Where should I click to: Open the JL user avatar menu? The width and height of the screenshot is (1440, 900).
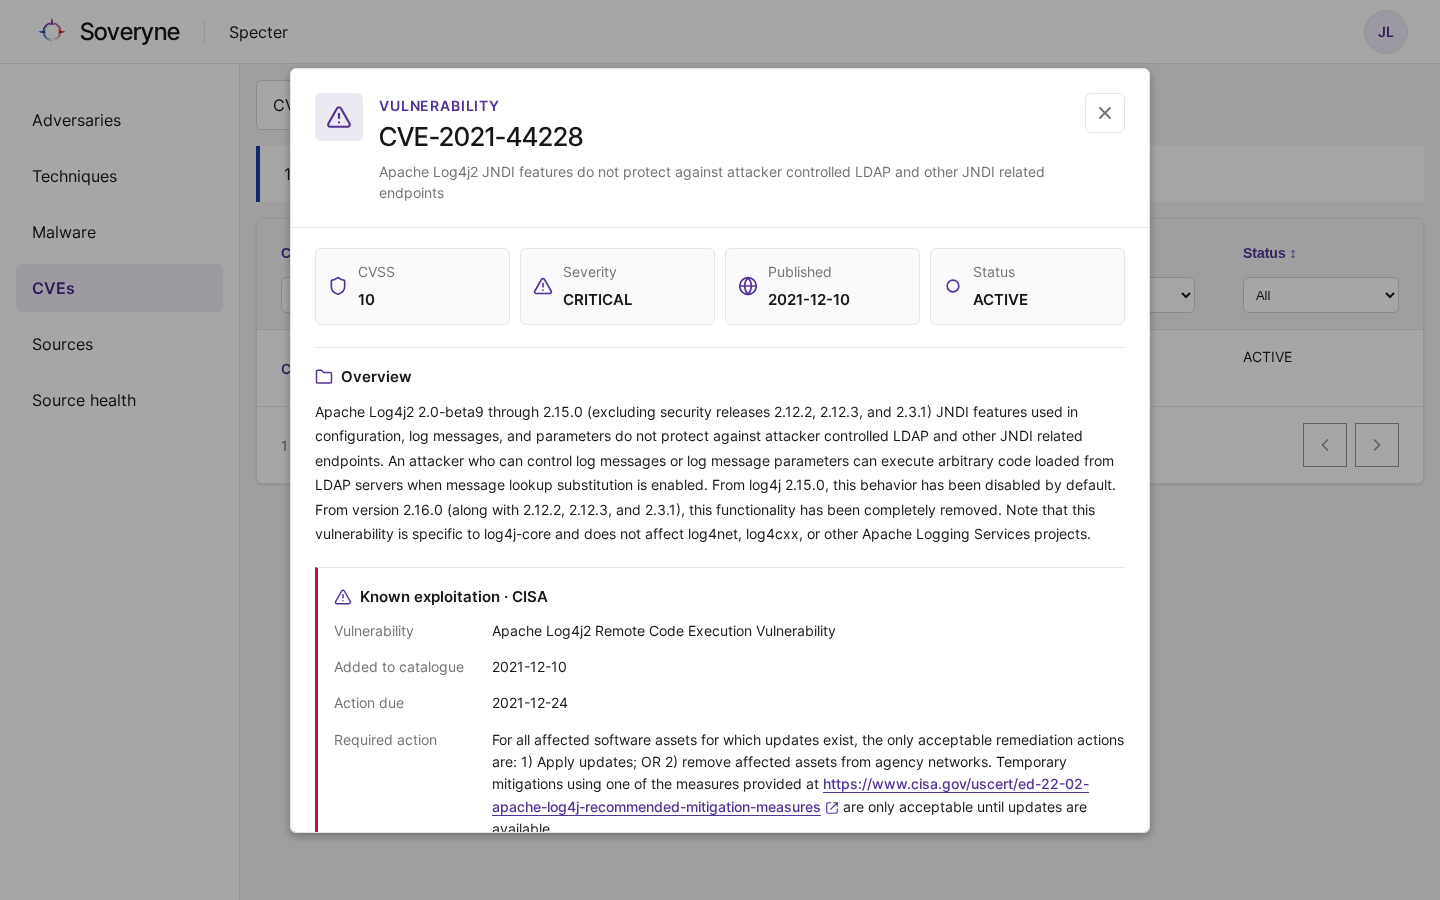(1386, 32)
